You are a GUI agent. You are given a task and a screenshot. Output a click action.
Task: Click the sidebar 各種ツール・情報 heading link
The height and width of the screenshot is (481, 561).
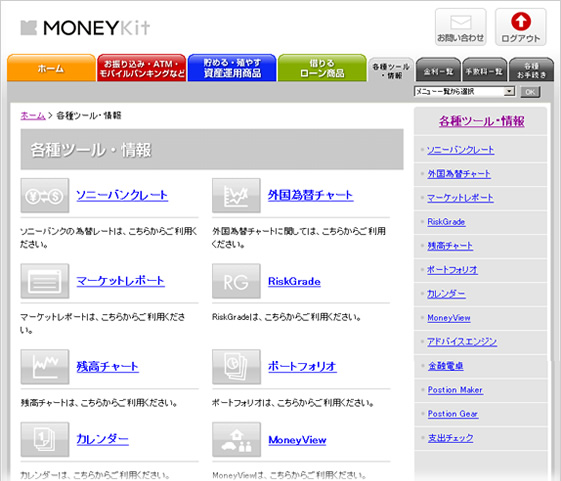[x=482, y=121]
